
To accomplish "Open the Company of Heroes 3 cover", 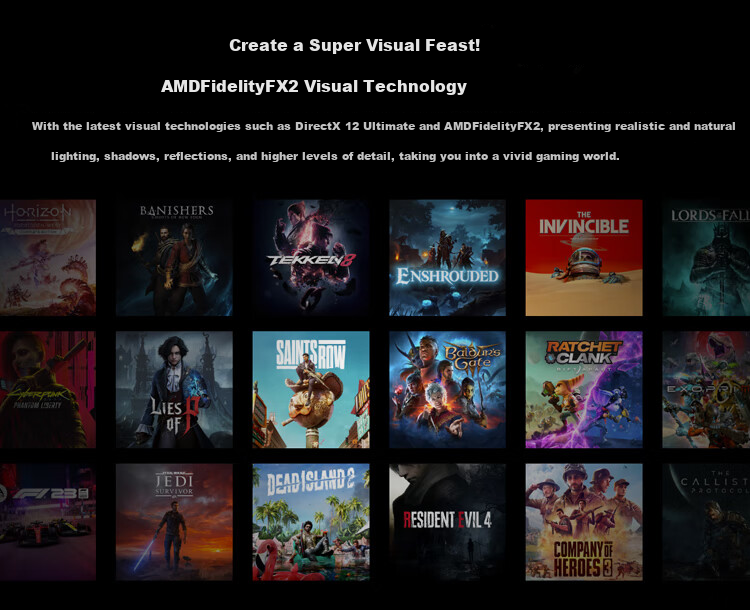I will click(x=584, y=522).
